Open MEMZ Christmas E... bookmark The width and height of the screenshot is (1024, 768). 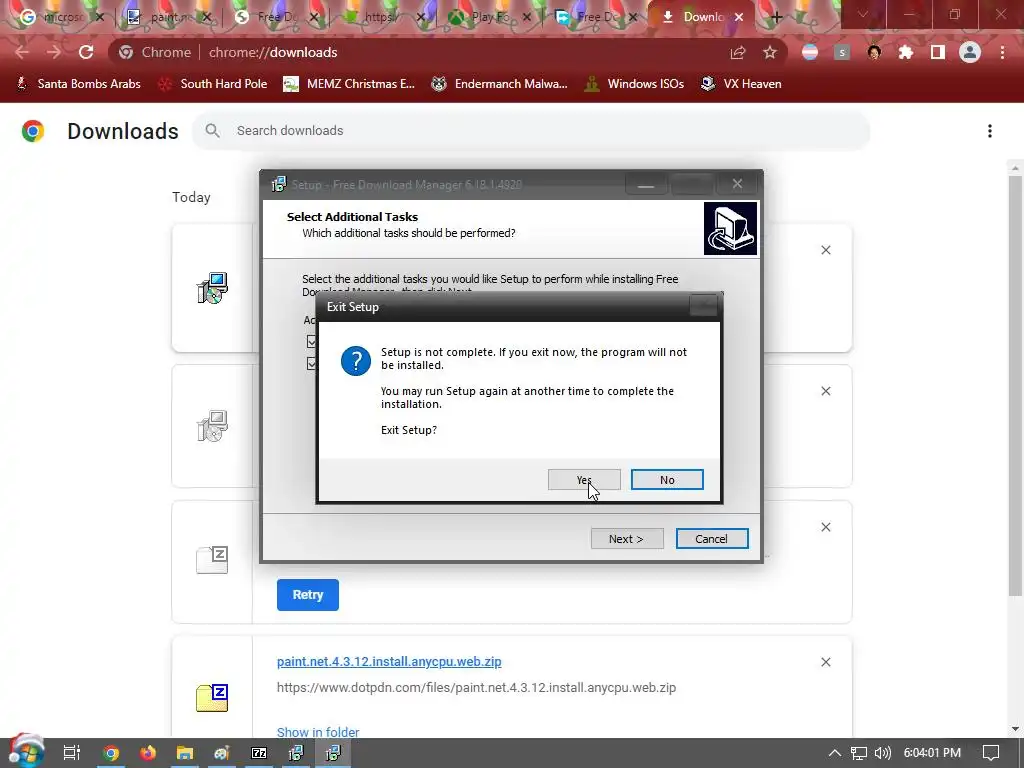[x=349, y=84]
